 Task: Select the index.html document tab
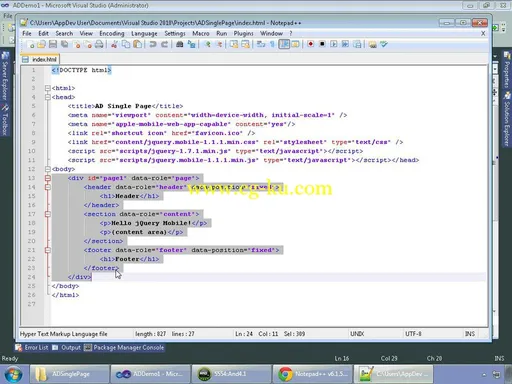(40, 59)
